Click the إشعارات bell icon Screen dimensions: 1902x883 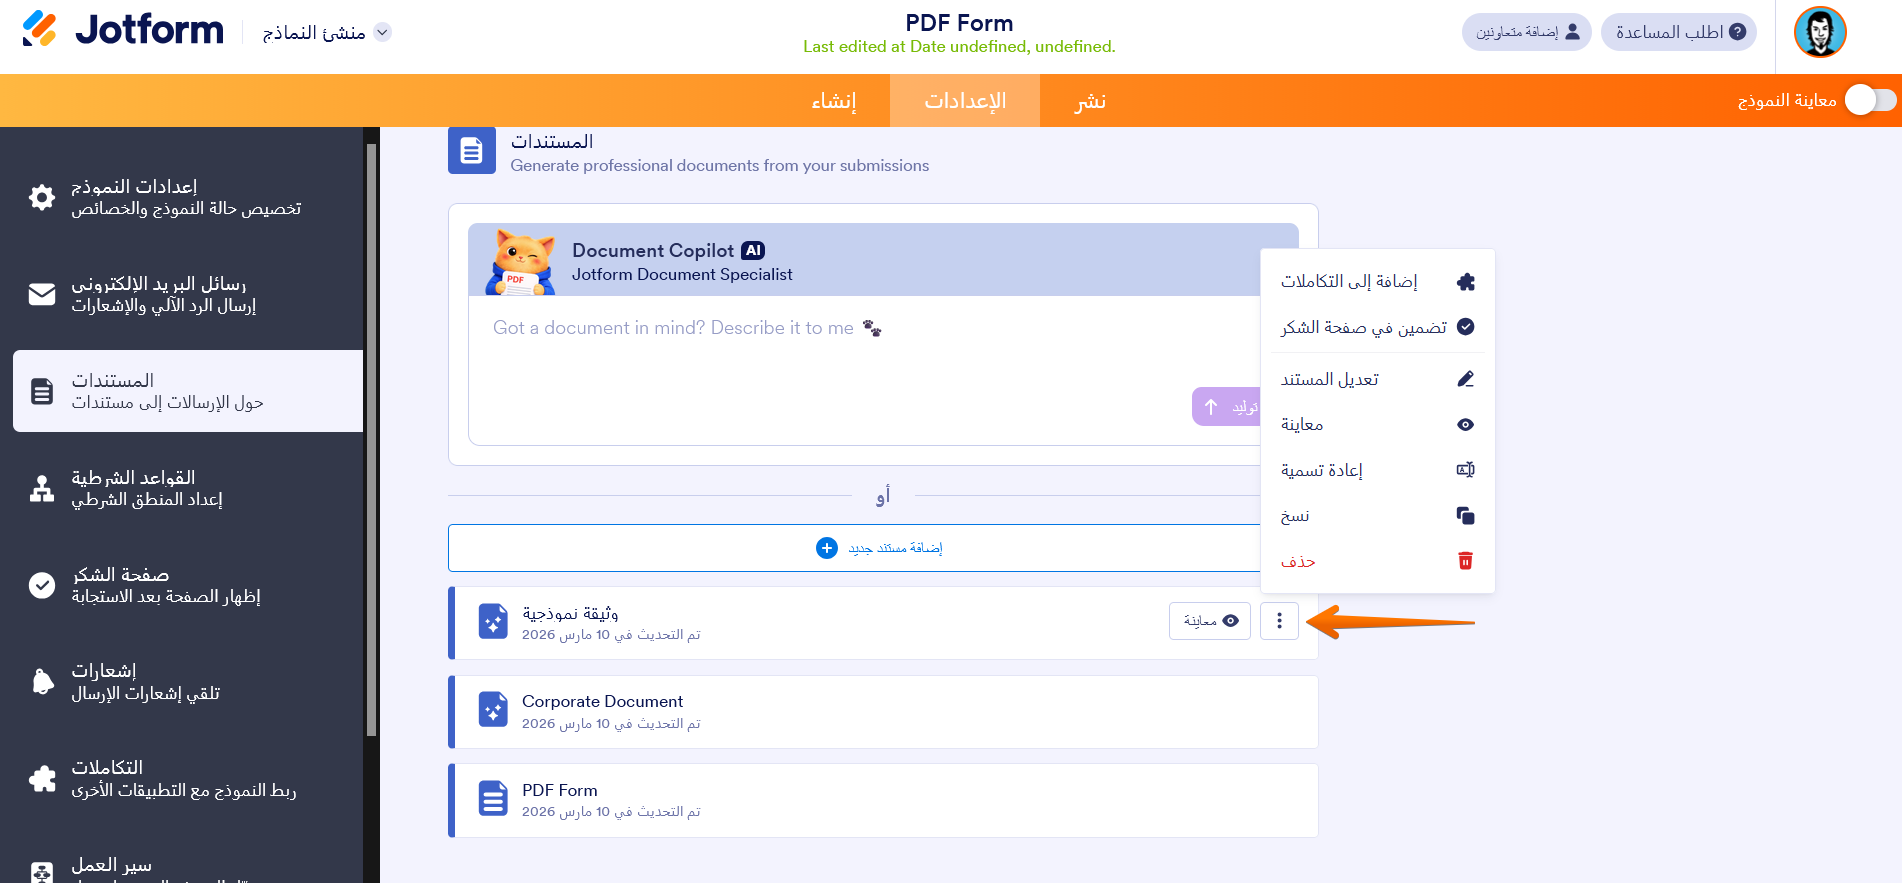pos(41,681)
